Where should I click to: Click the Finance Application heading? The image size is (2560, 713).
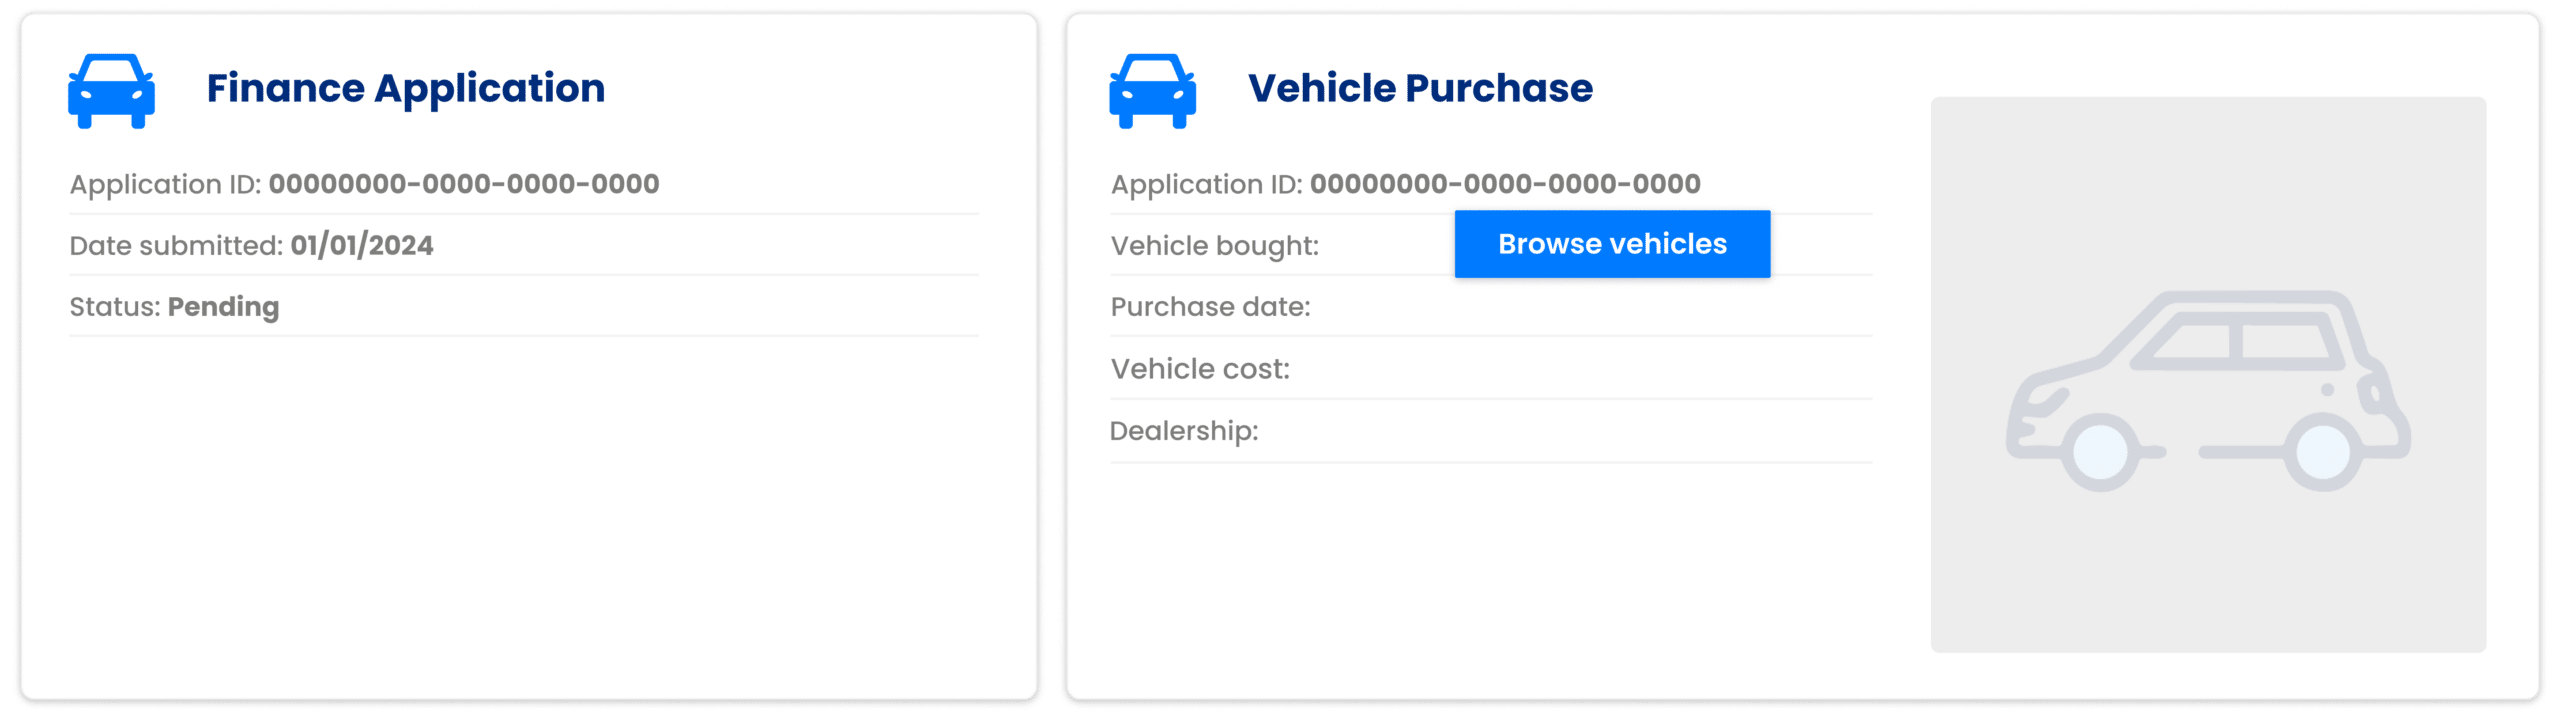point(405,88)
